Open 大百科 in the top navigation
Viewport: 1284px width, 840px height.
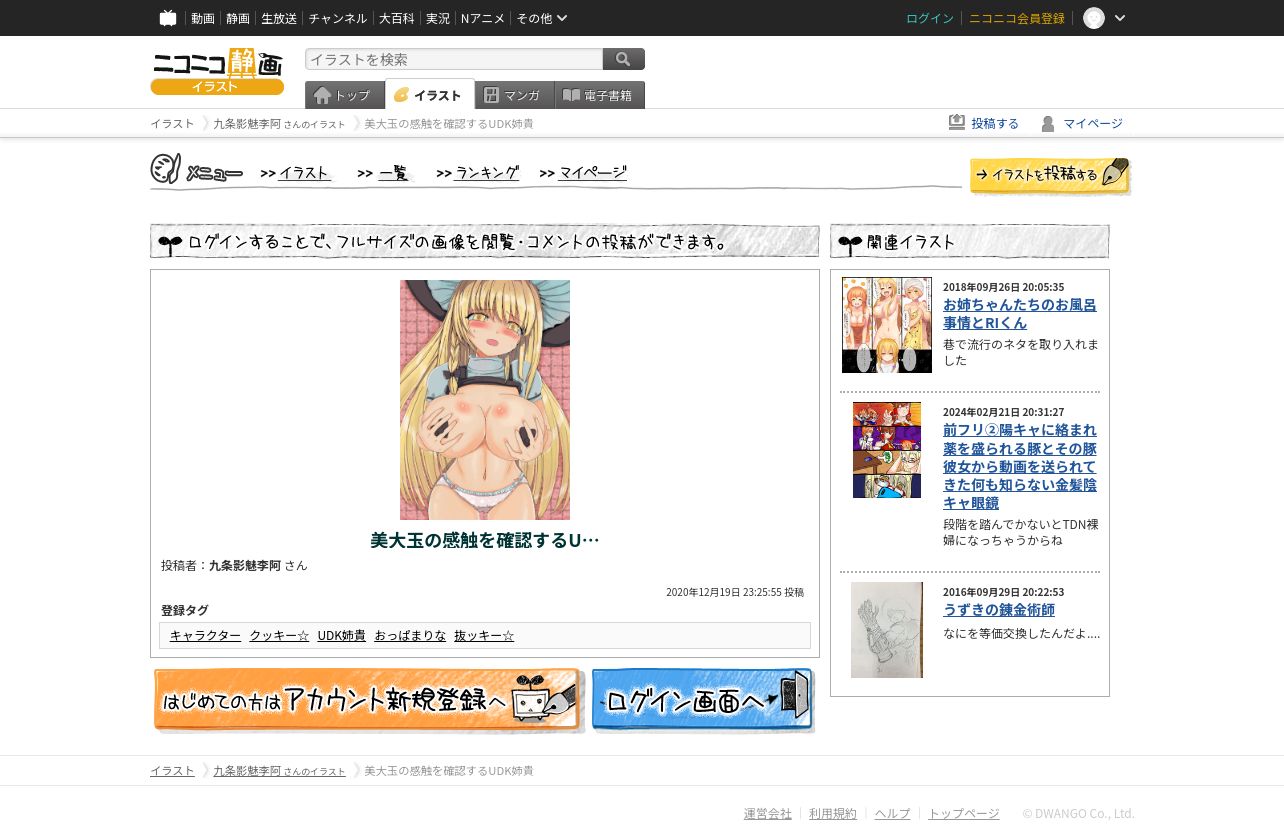click(x=396, y=18)
